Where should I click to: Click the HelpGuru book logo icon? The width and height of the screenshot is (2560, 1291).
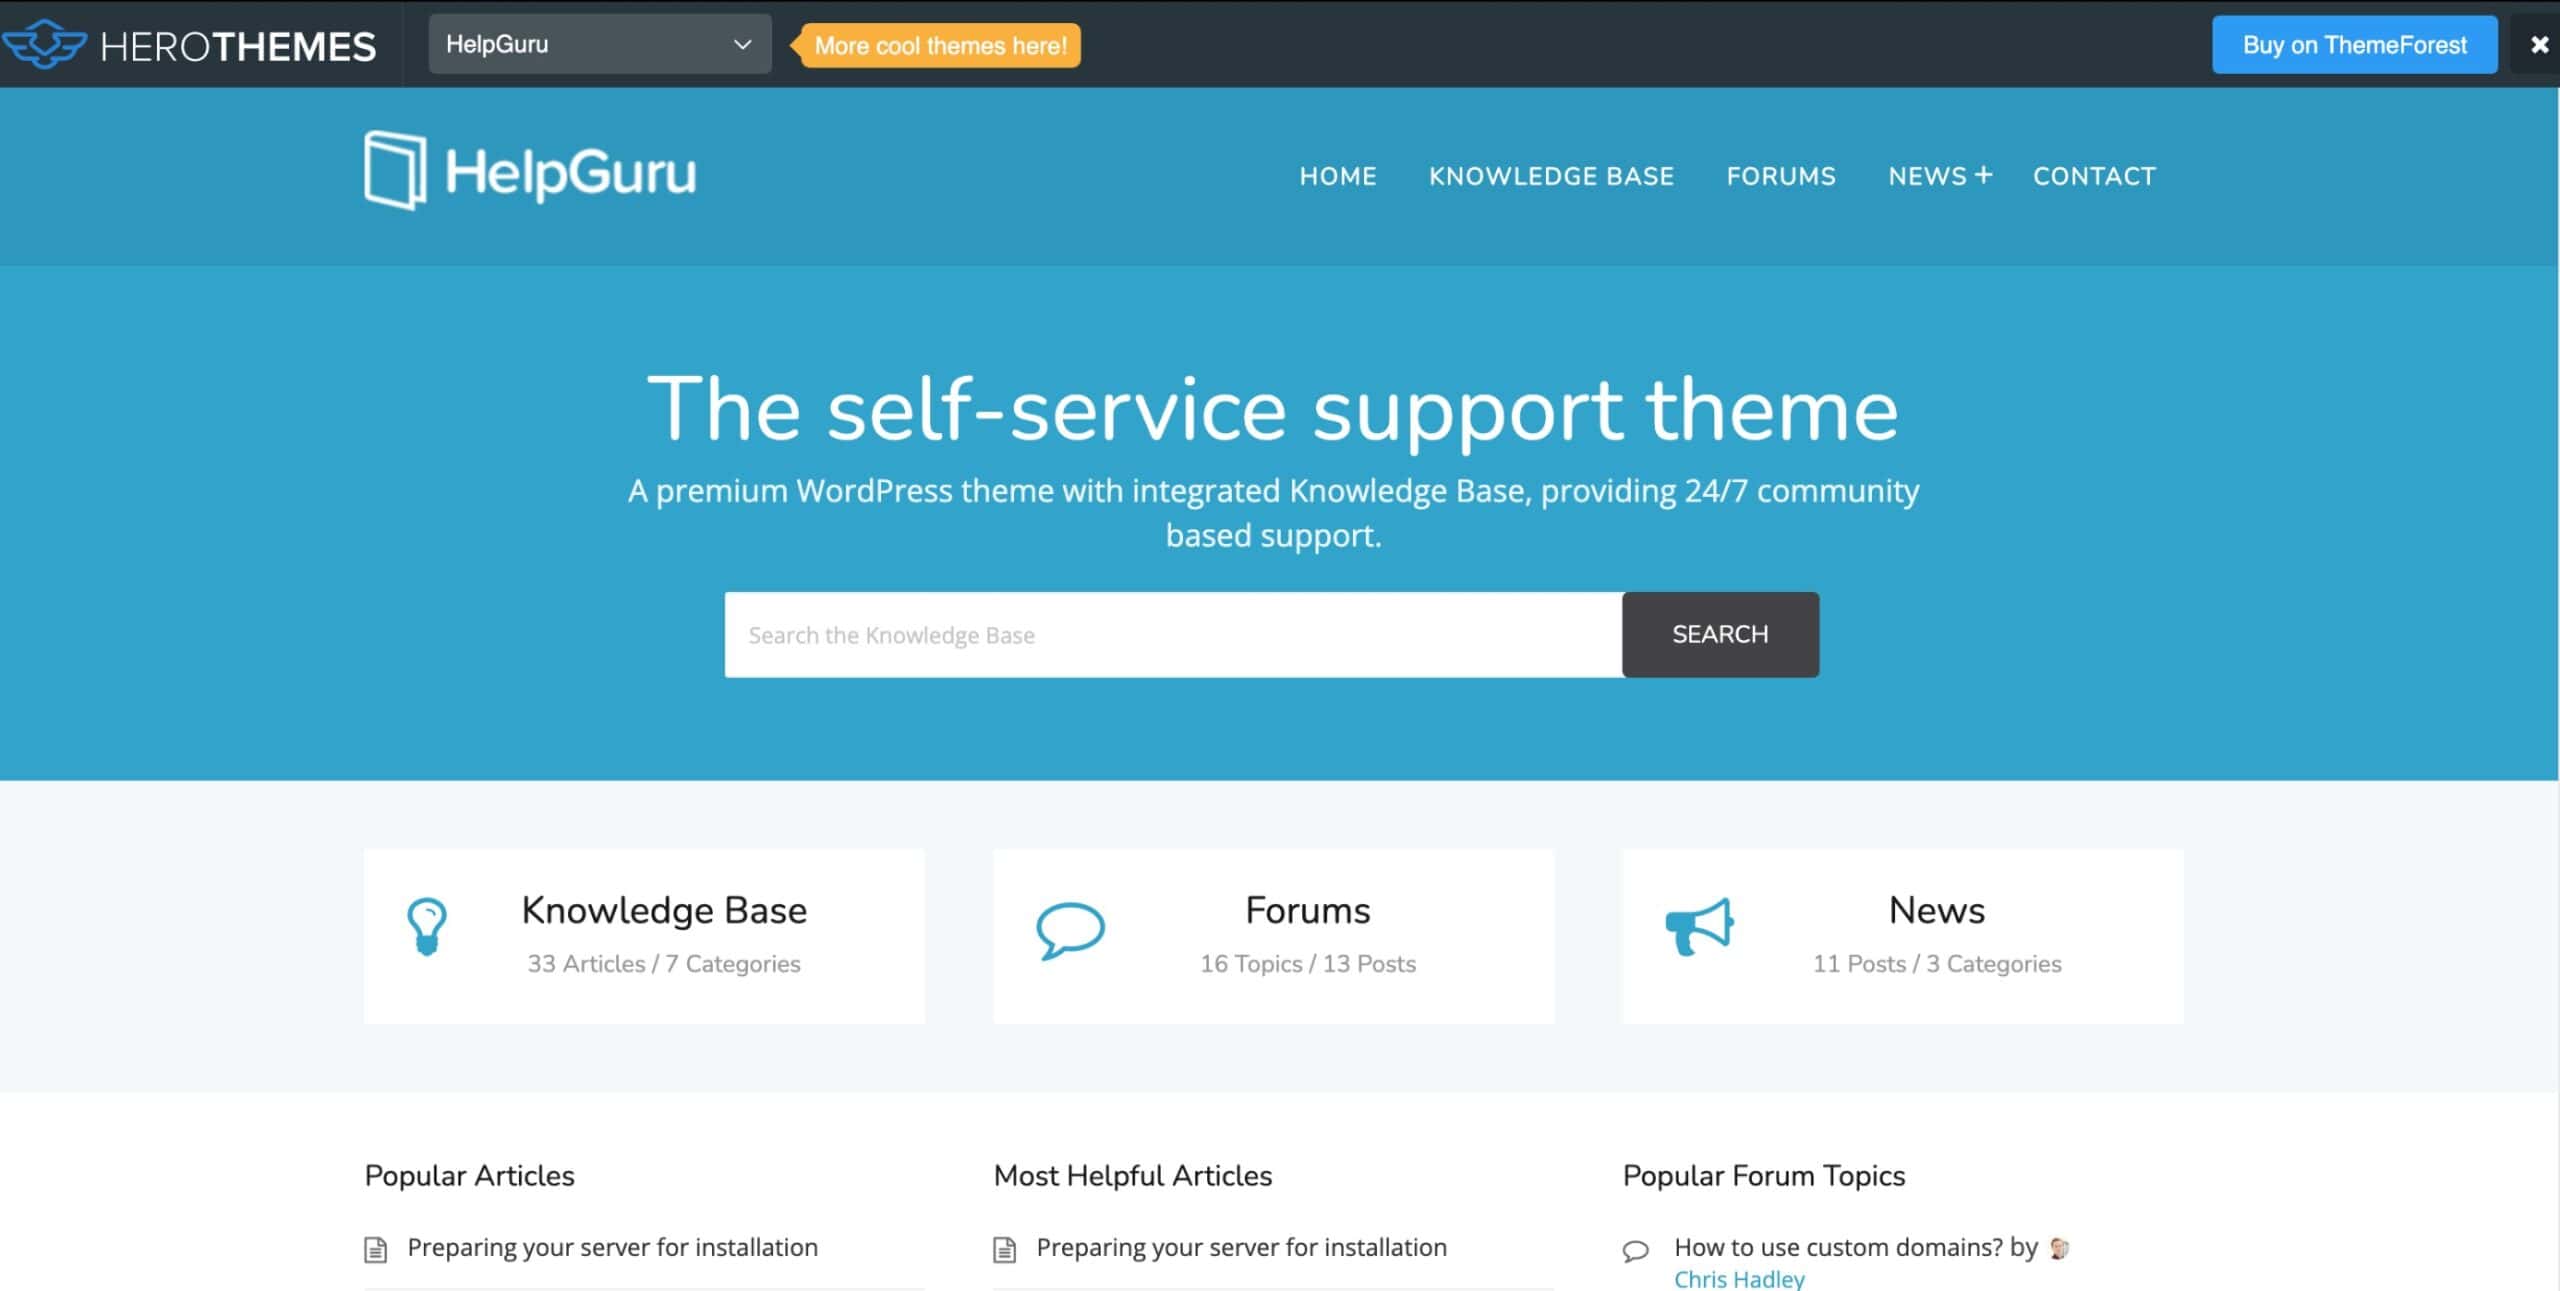point(395,171)
